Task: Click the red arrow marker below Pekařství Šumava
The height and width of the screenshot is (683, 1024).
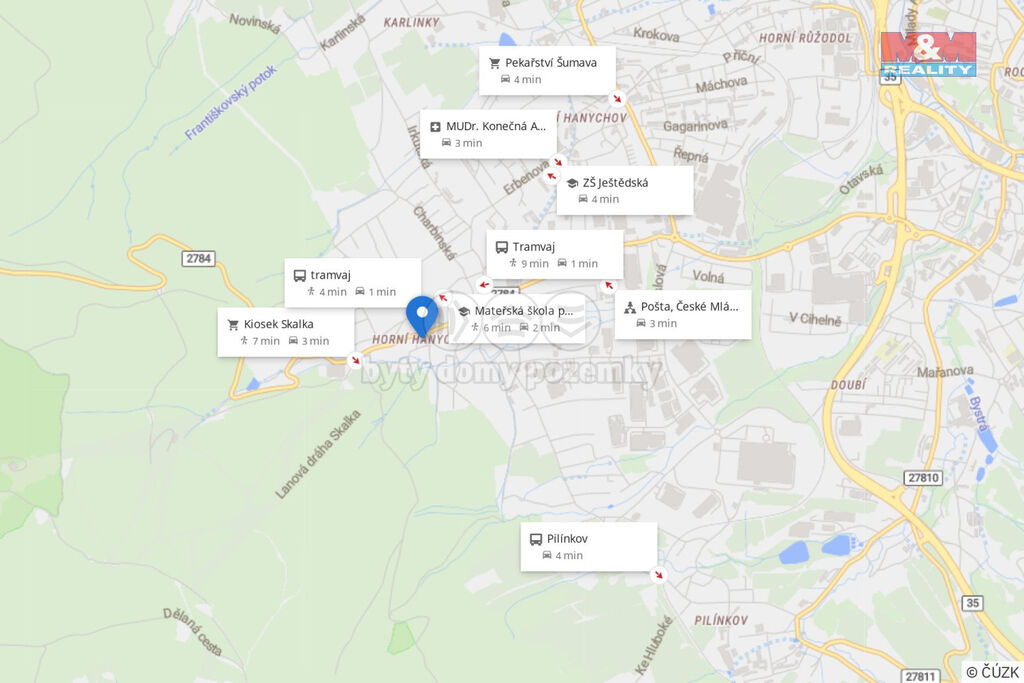Action: (x=616, y=99)
